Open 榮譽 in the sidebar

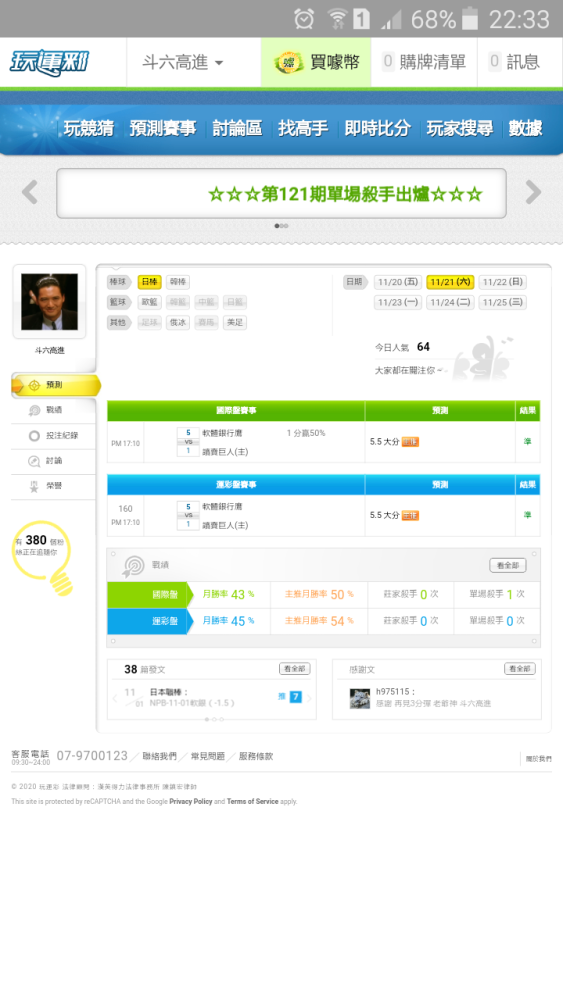[x=54, y=486]
